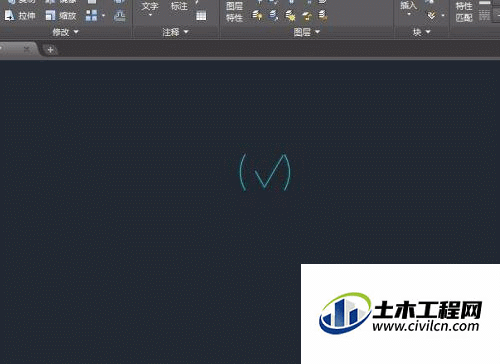500x364 pixels.
Task: Expand the 图层 panel
Action: pyautogui.click(x=307, y=32)
